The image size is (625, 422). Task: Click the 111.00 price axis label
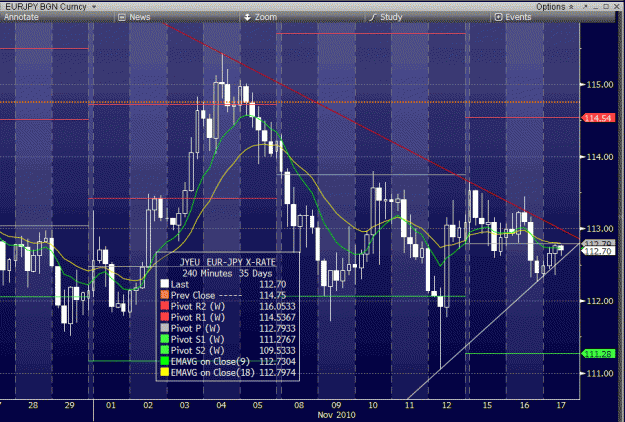[600, 373]
